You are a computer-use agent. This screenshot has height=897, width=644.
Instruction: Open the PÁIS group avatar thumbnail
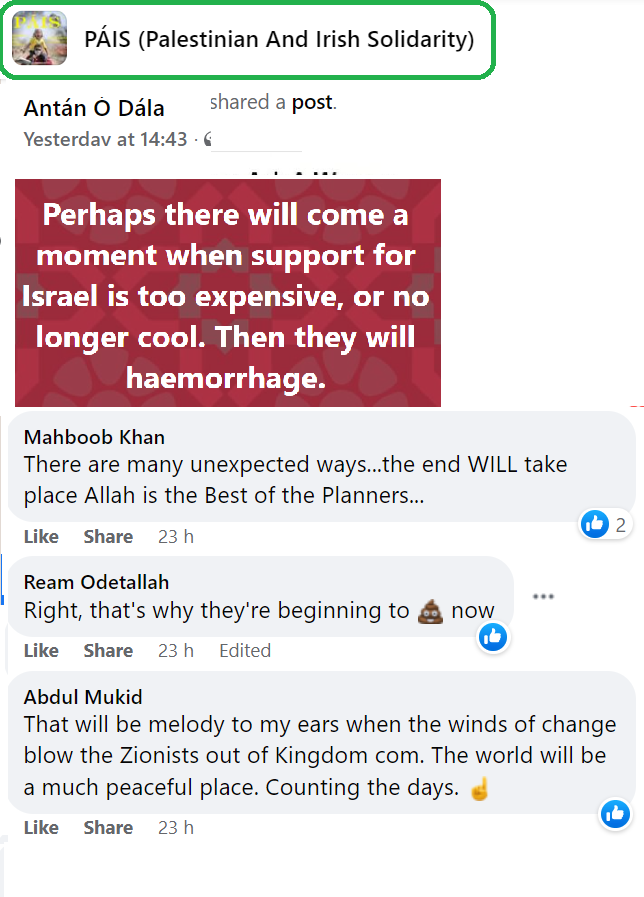coord(40,40)
